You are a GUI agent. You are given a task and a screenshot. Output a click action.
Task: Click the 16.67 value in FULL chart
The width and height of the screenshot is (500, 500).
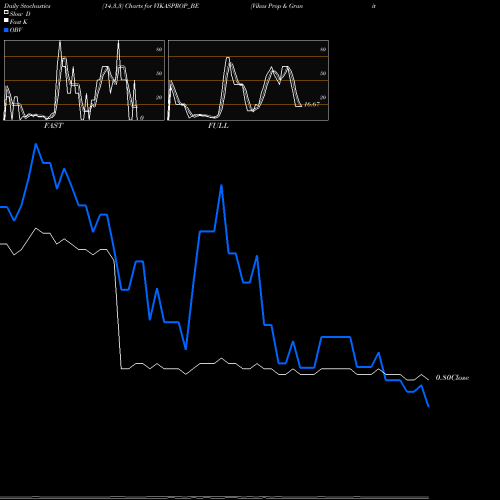(x=312, y=104)
